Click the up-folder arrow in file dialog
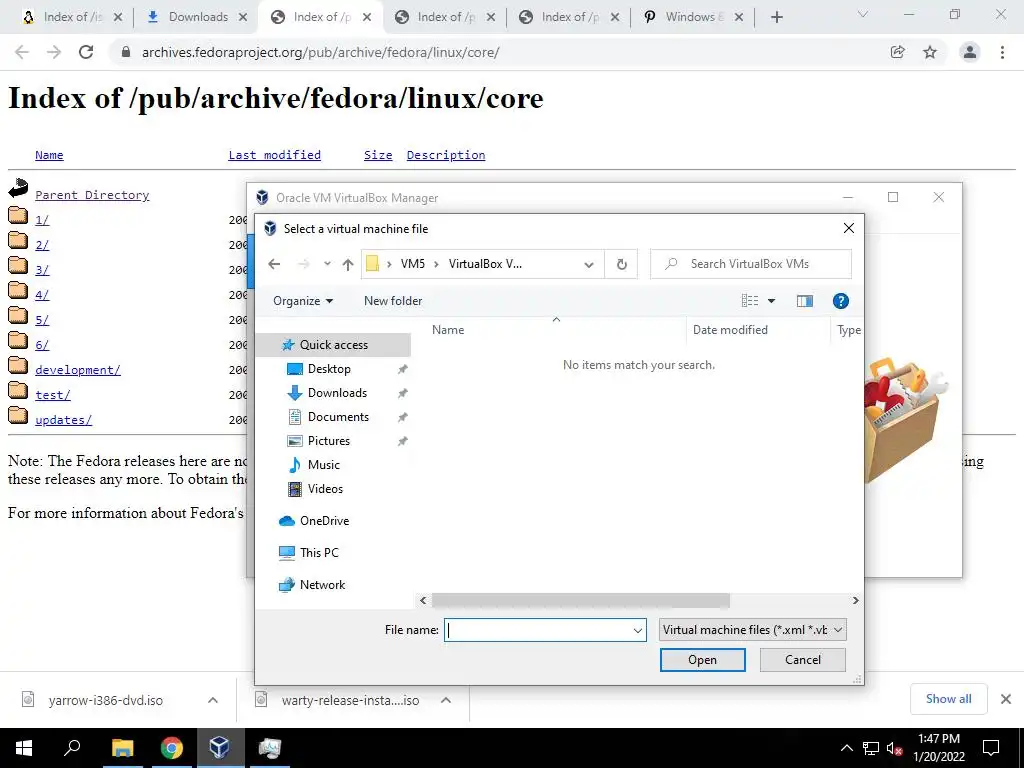Image resolution: width=1024 pixels, height=768 pixels. 347,264
